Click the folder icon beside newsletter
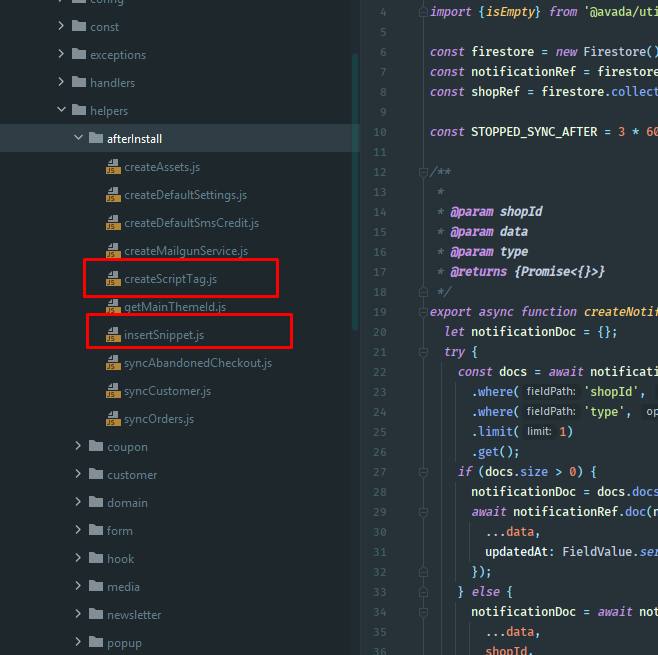Image resolution: width=658 pixels, height=655 pixels. tap(96, 615)
